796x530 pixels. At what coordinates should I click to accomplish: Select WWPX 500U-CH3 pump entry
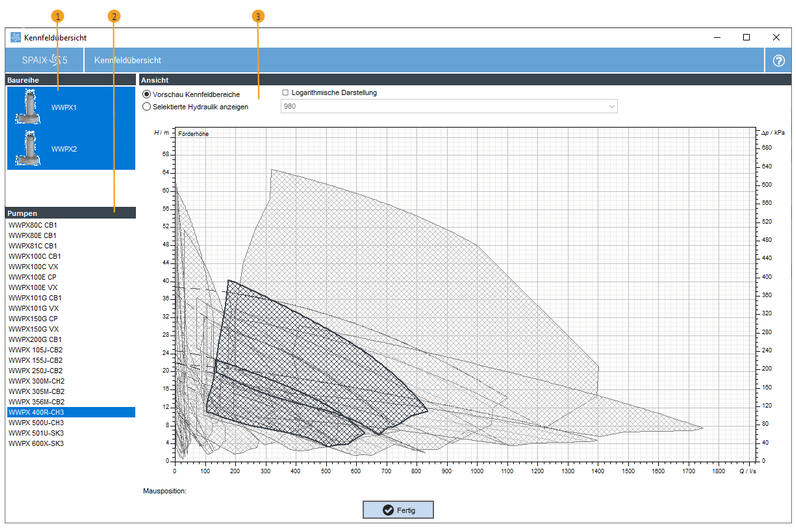[36, 422]
